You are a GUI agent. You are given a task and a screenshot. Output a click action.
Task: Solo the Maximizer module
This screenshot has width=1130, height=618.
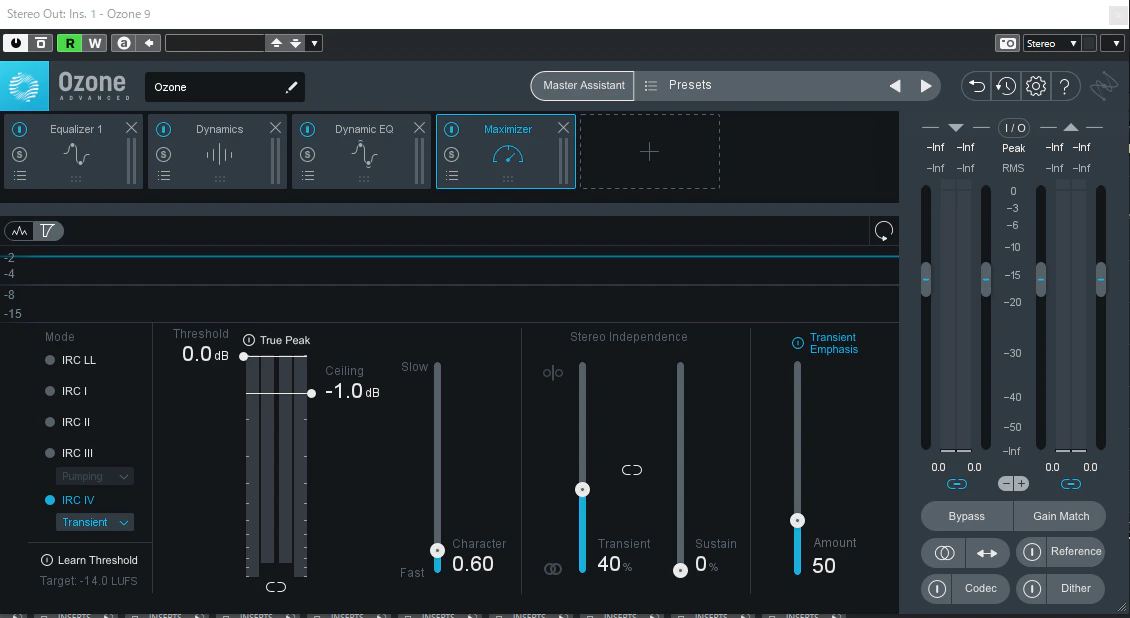coord(452,154)
